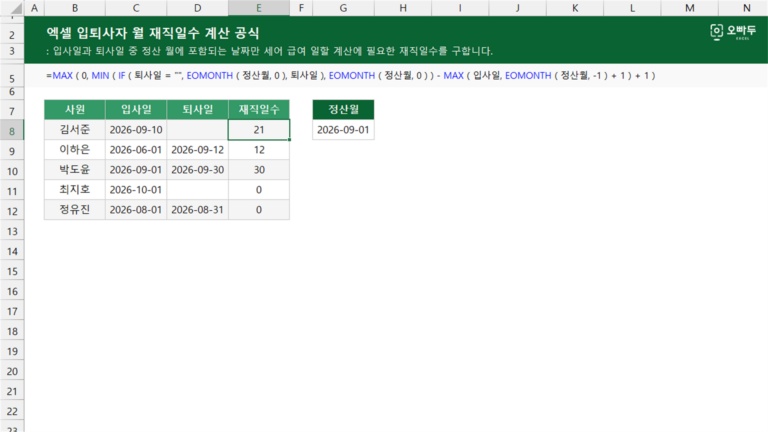Select row 16 header

pyautogui.click(x=12, y=291)
